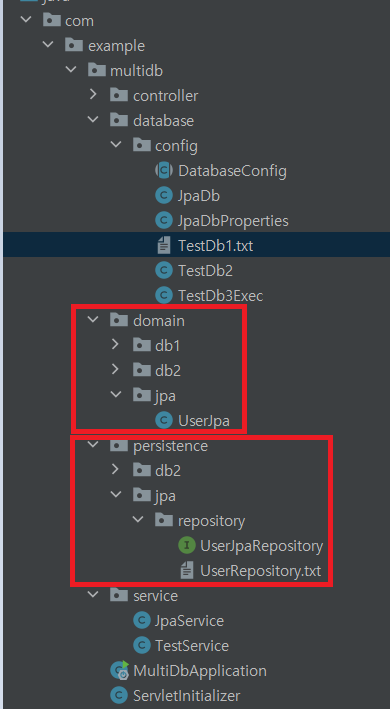Select the MultiDbApplication class name
Viewport: 390px width, 709px height.
(200, 671)
